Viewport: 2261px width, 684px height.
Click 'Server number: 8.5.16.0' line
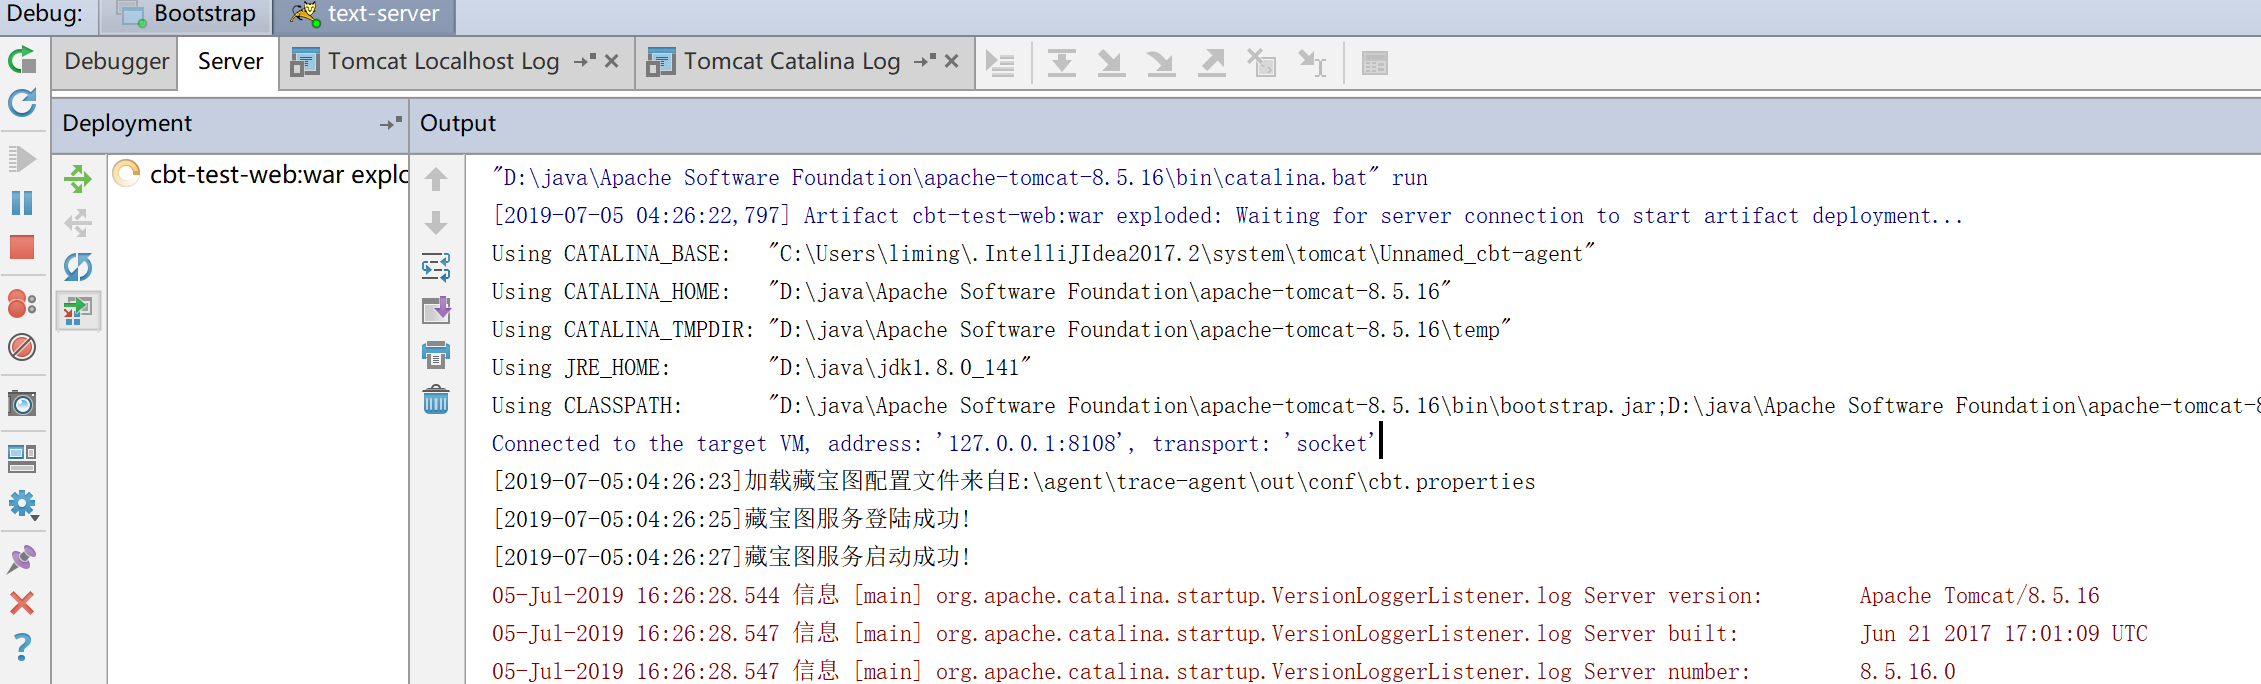pyautogui.click(x=1223, y=672)
